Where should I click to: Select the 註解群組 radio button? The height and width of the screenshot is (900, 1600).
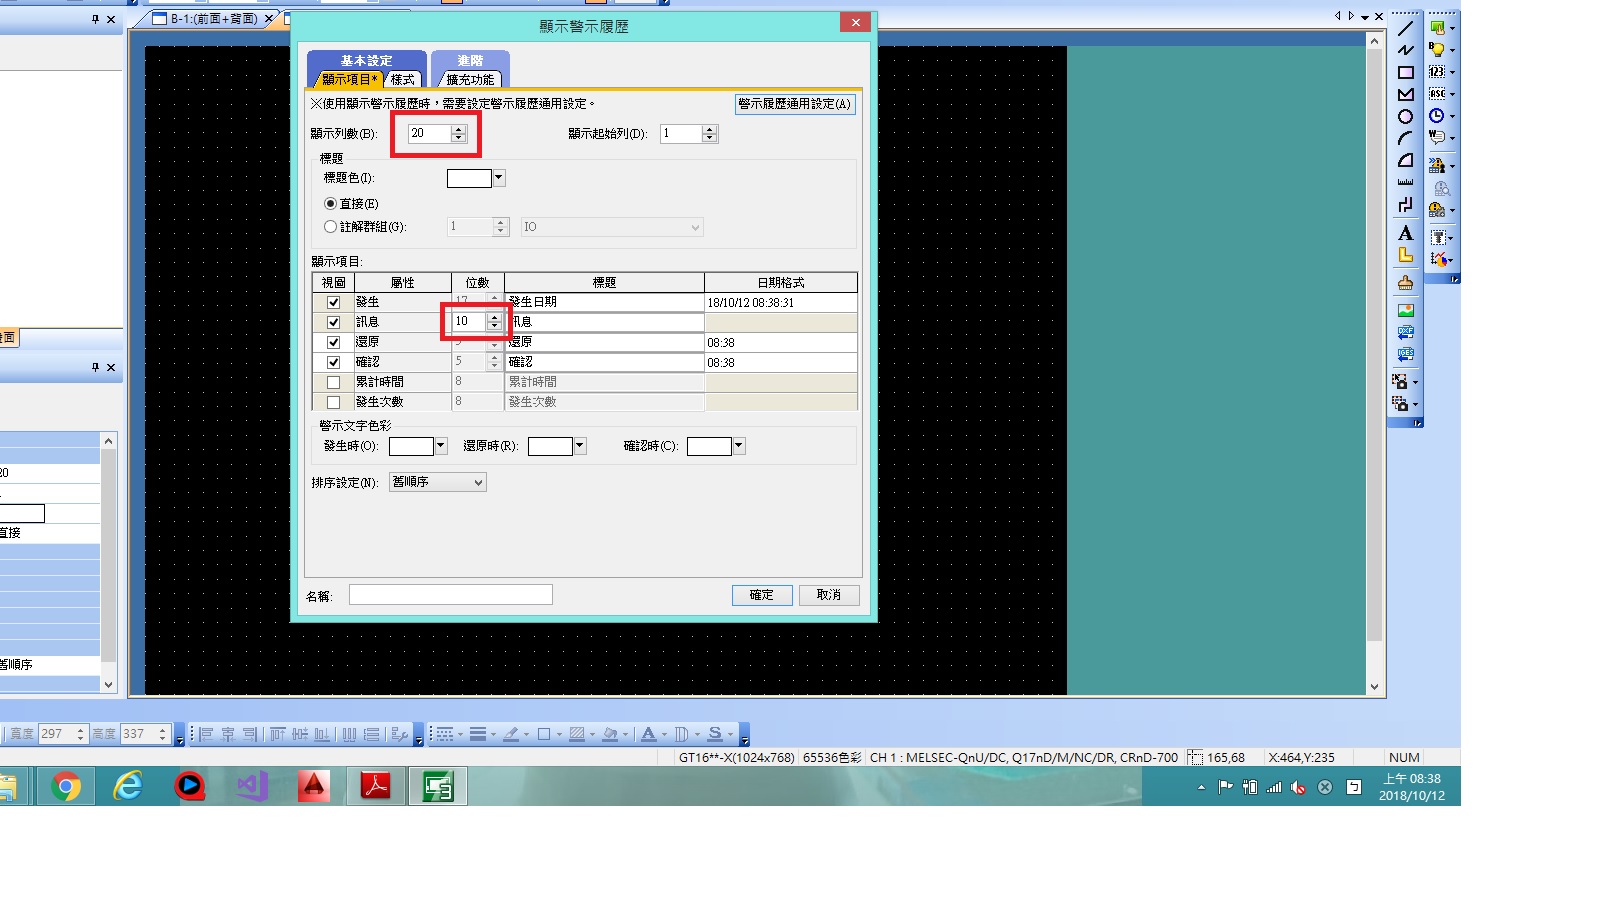(x=330, y=227)
